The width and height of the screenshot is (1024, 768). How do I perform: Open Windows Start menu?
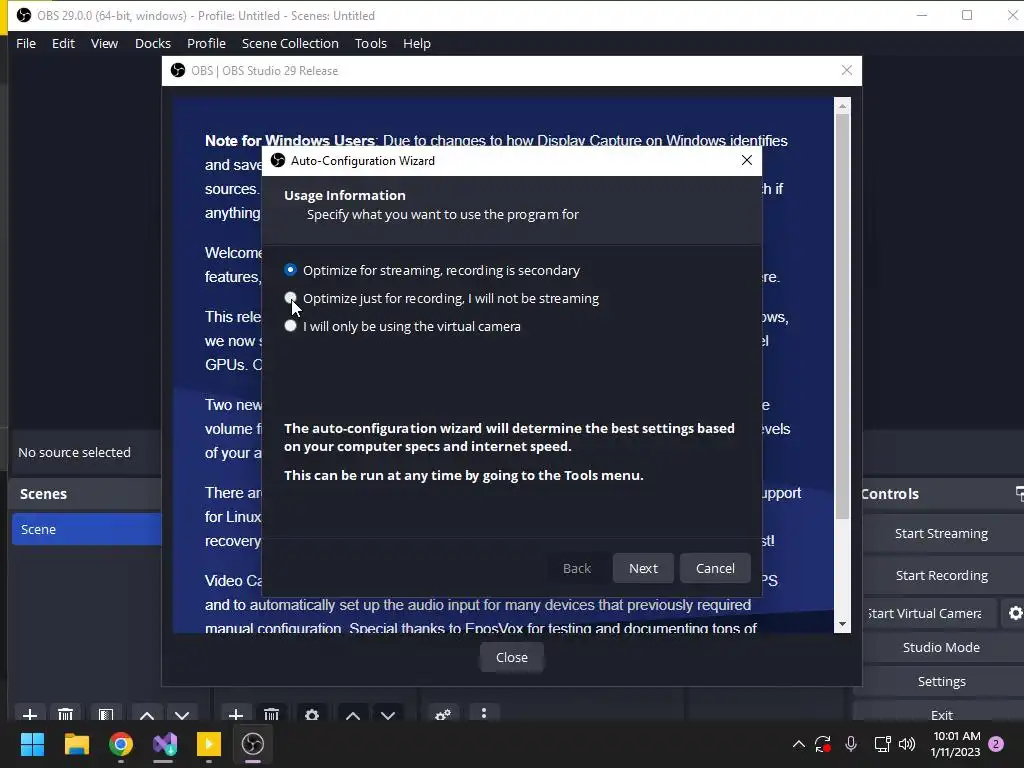click(32, 744)
